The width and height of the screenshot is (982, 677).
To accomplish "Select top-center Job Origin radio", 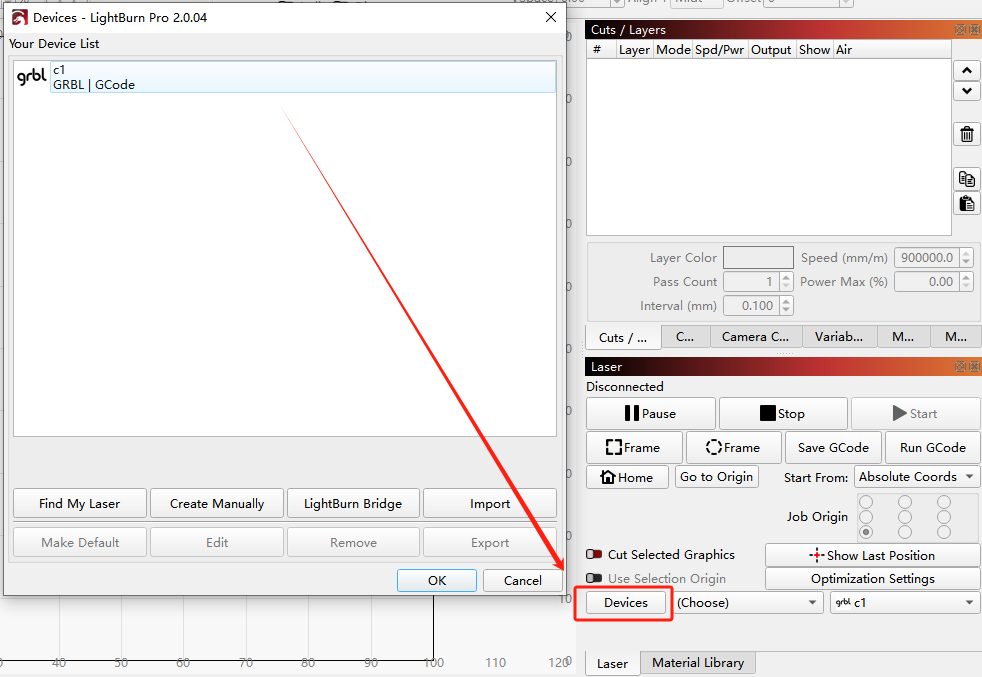I will point(905,502).
